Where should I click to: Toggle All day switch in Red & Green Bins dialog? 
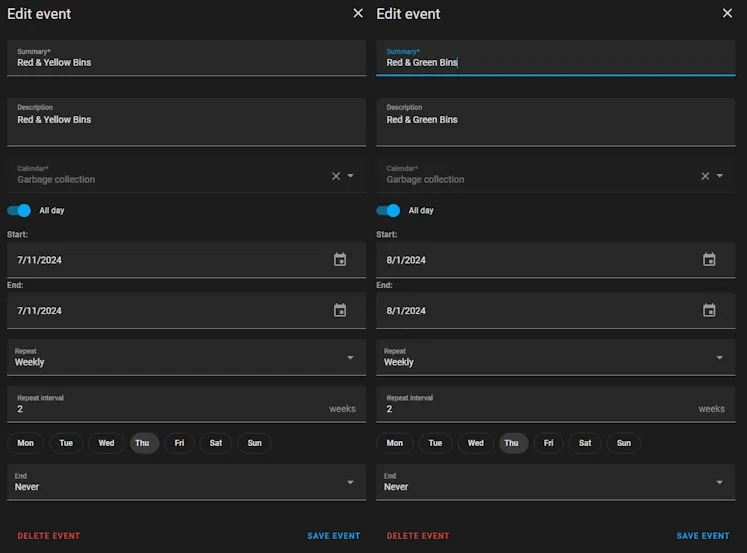(388, 211)
